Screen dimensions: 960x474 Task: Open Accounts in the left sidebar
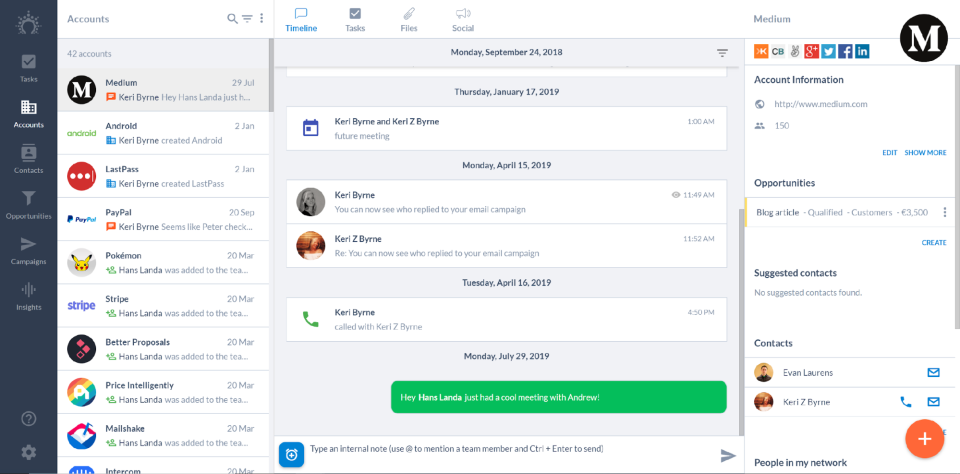tap(28, 114)
